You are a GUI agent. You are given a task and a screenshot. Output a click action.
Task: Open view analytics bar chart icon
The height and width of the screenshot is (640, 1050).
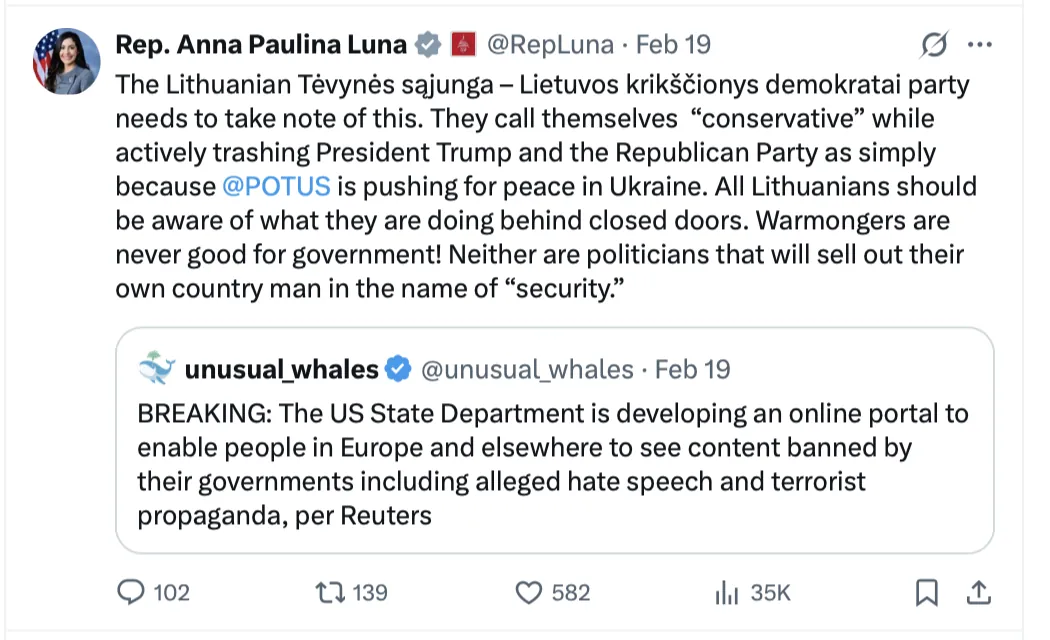(x=726, y=593)
